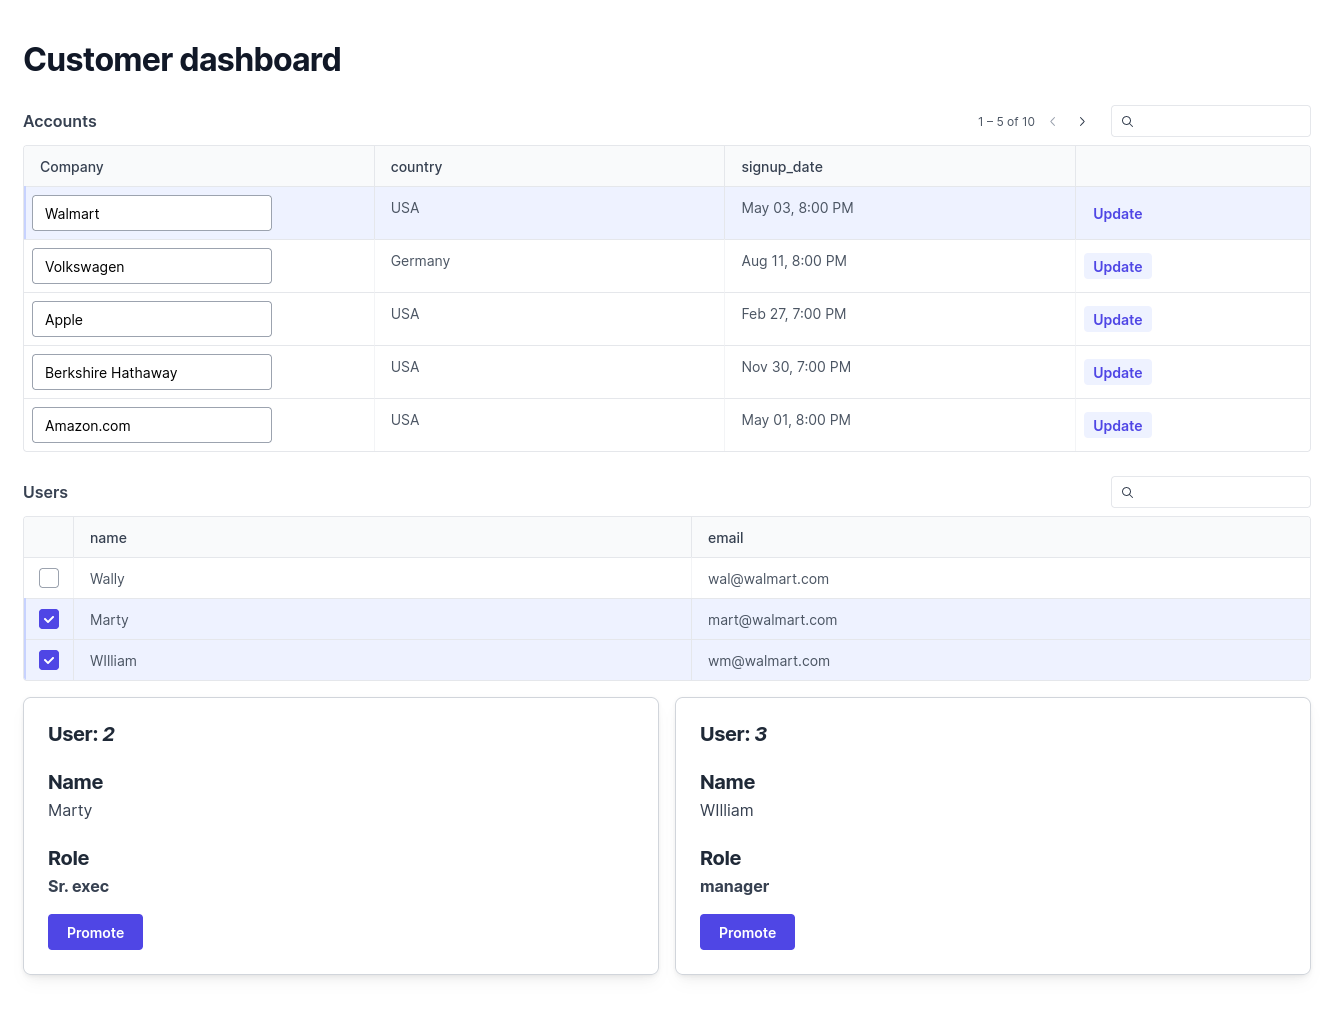Screen dimensions: 1343x1013
Task: Click the User: 2 card heading
Action: tap(81, 734)
